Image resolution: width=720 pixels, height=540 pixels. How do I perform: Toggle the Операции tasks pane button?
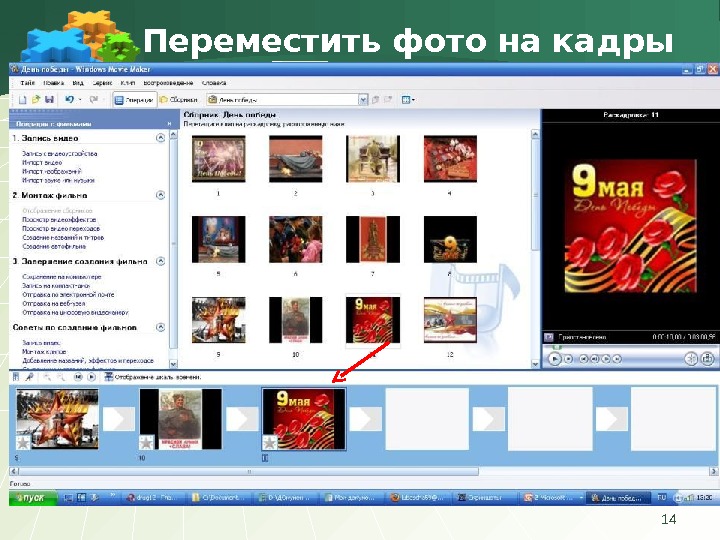pyautogui.click(x=134, y=100)
